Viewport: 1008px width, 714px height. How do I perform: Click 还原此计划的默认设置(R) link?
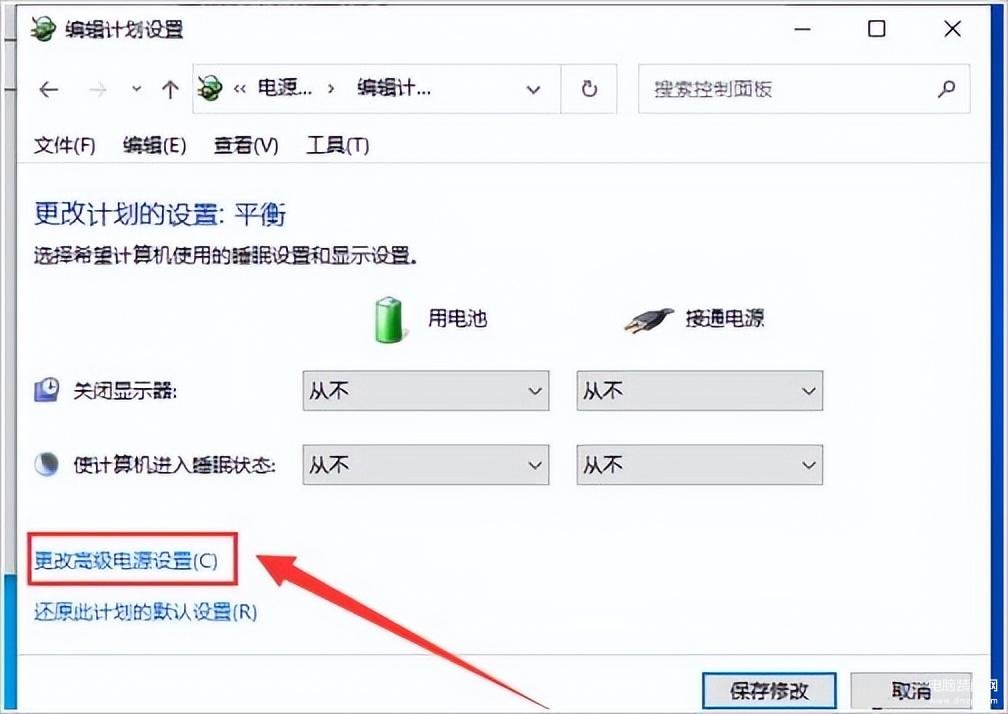click(x=145, y=611)
